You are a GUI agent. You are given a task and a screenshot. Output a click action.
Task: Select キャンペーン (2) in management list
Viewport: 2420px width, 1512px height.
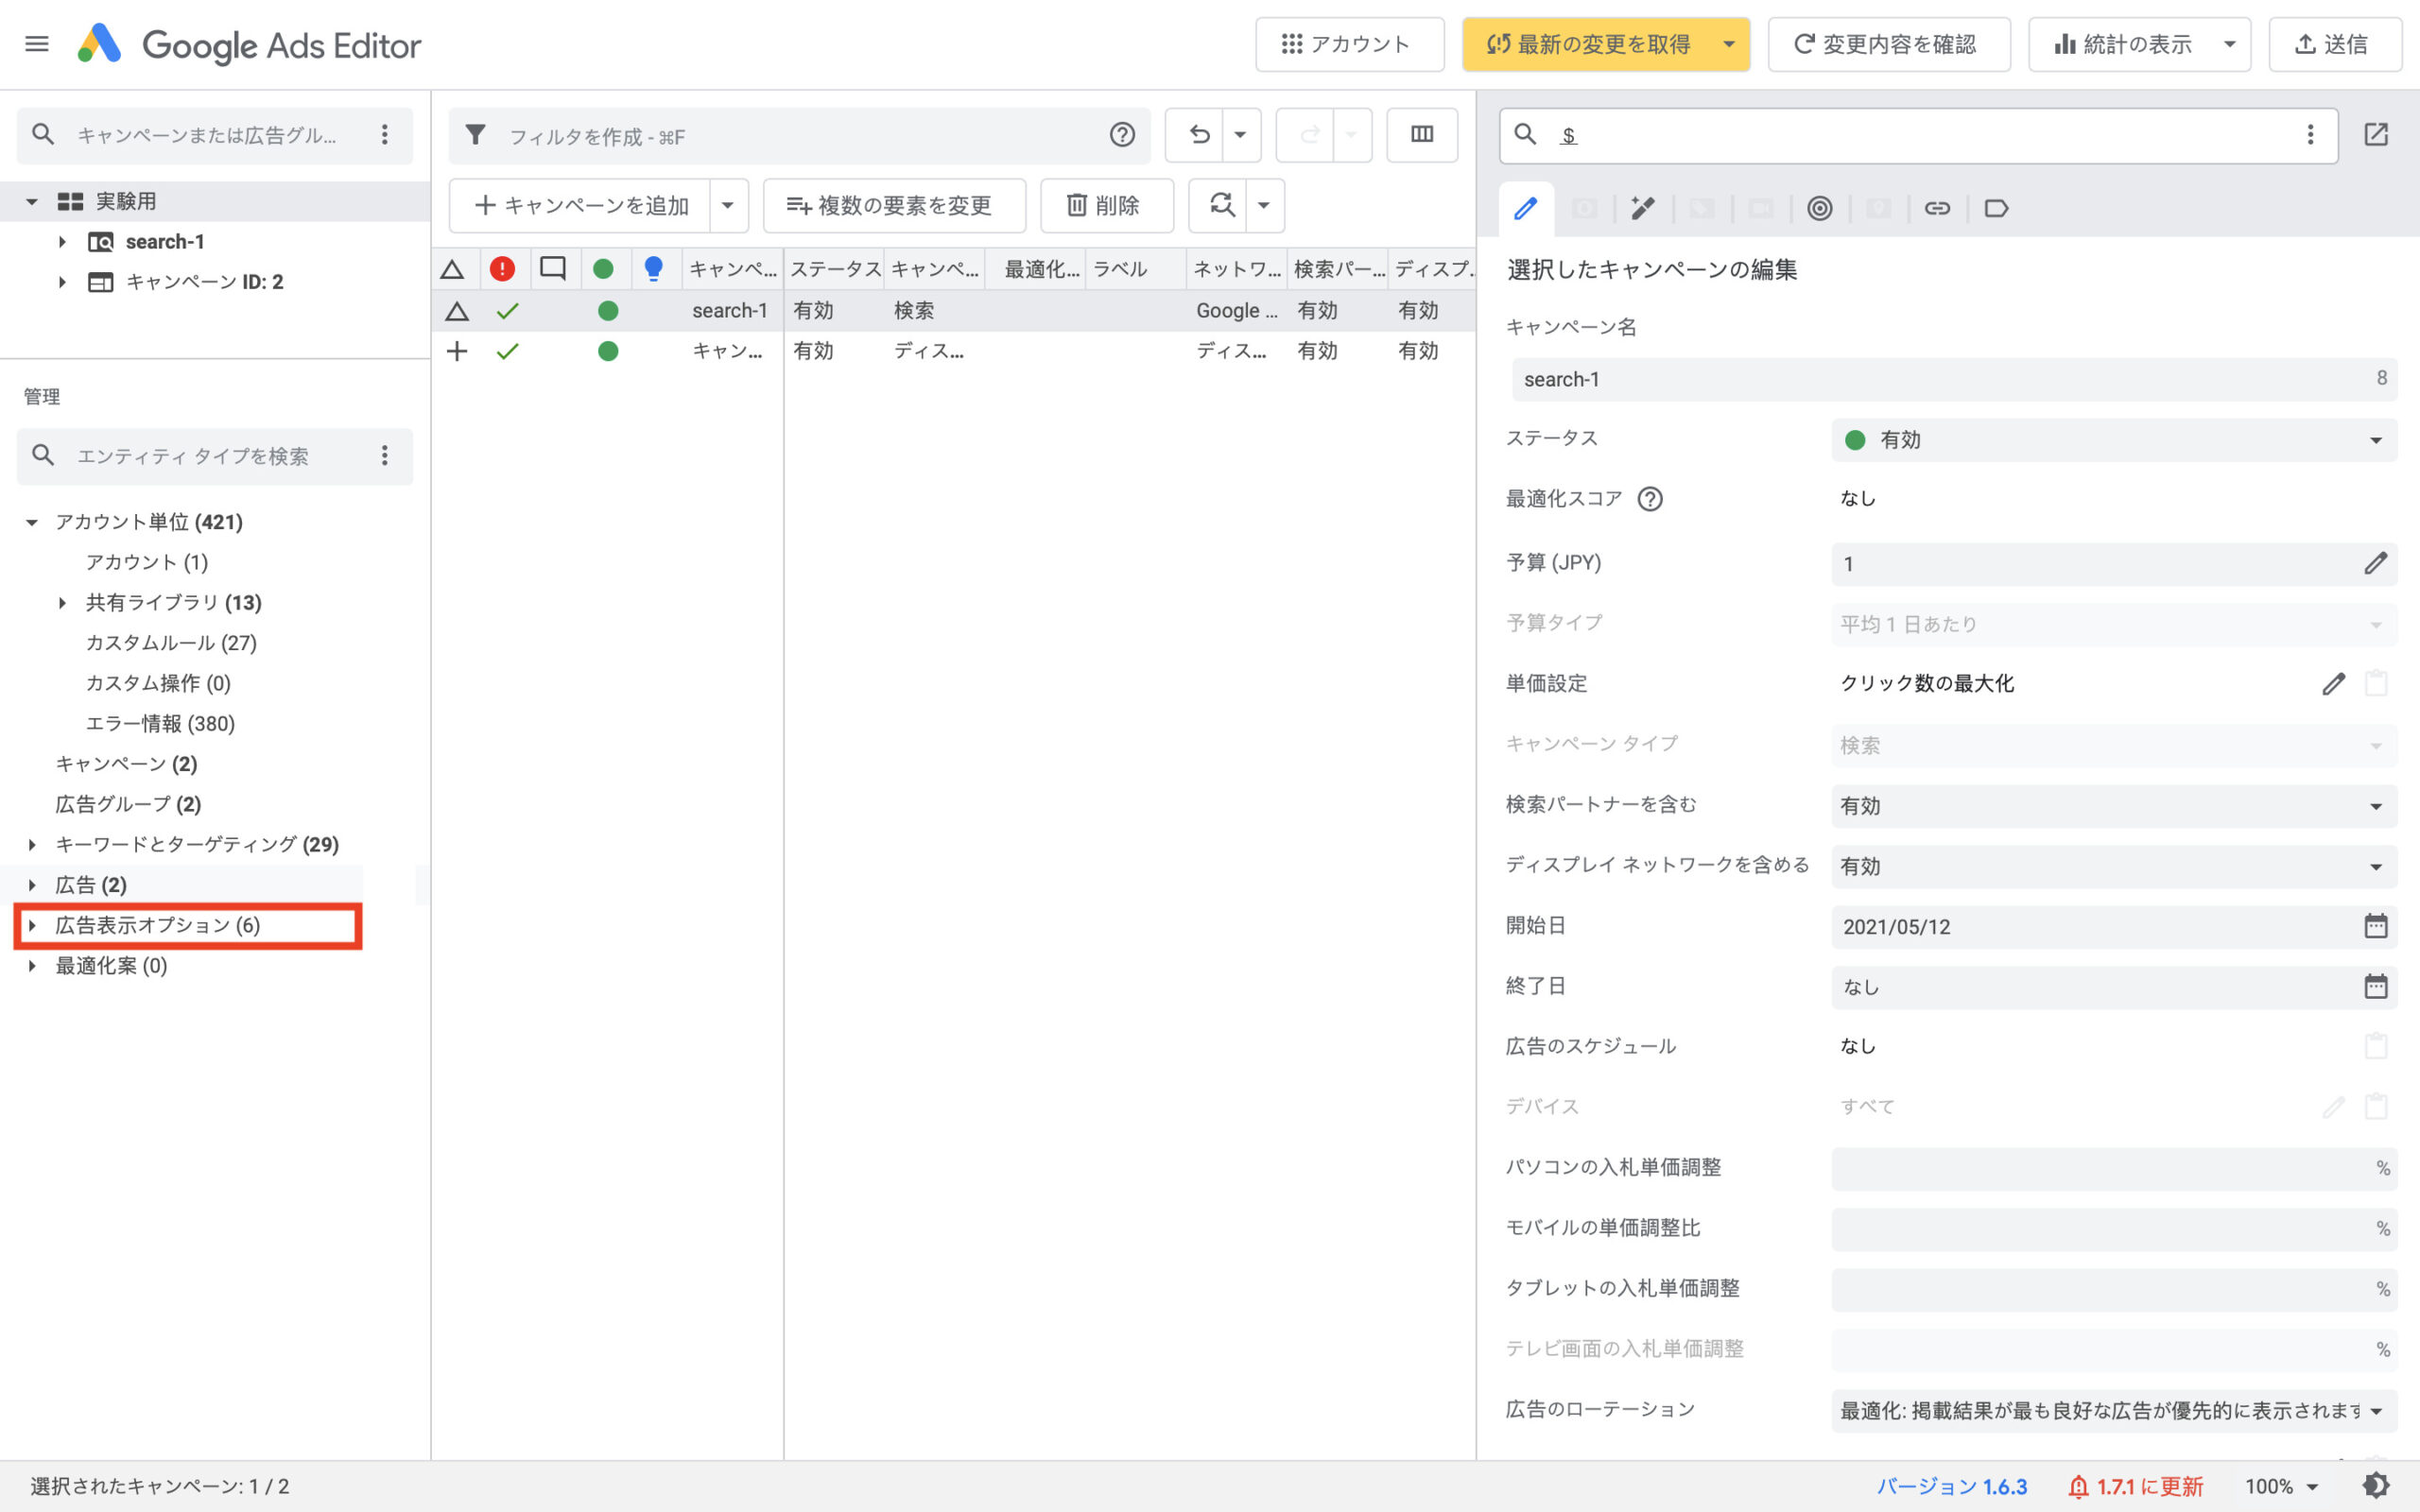[x=126, y=764]
